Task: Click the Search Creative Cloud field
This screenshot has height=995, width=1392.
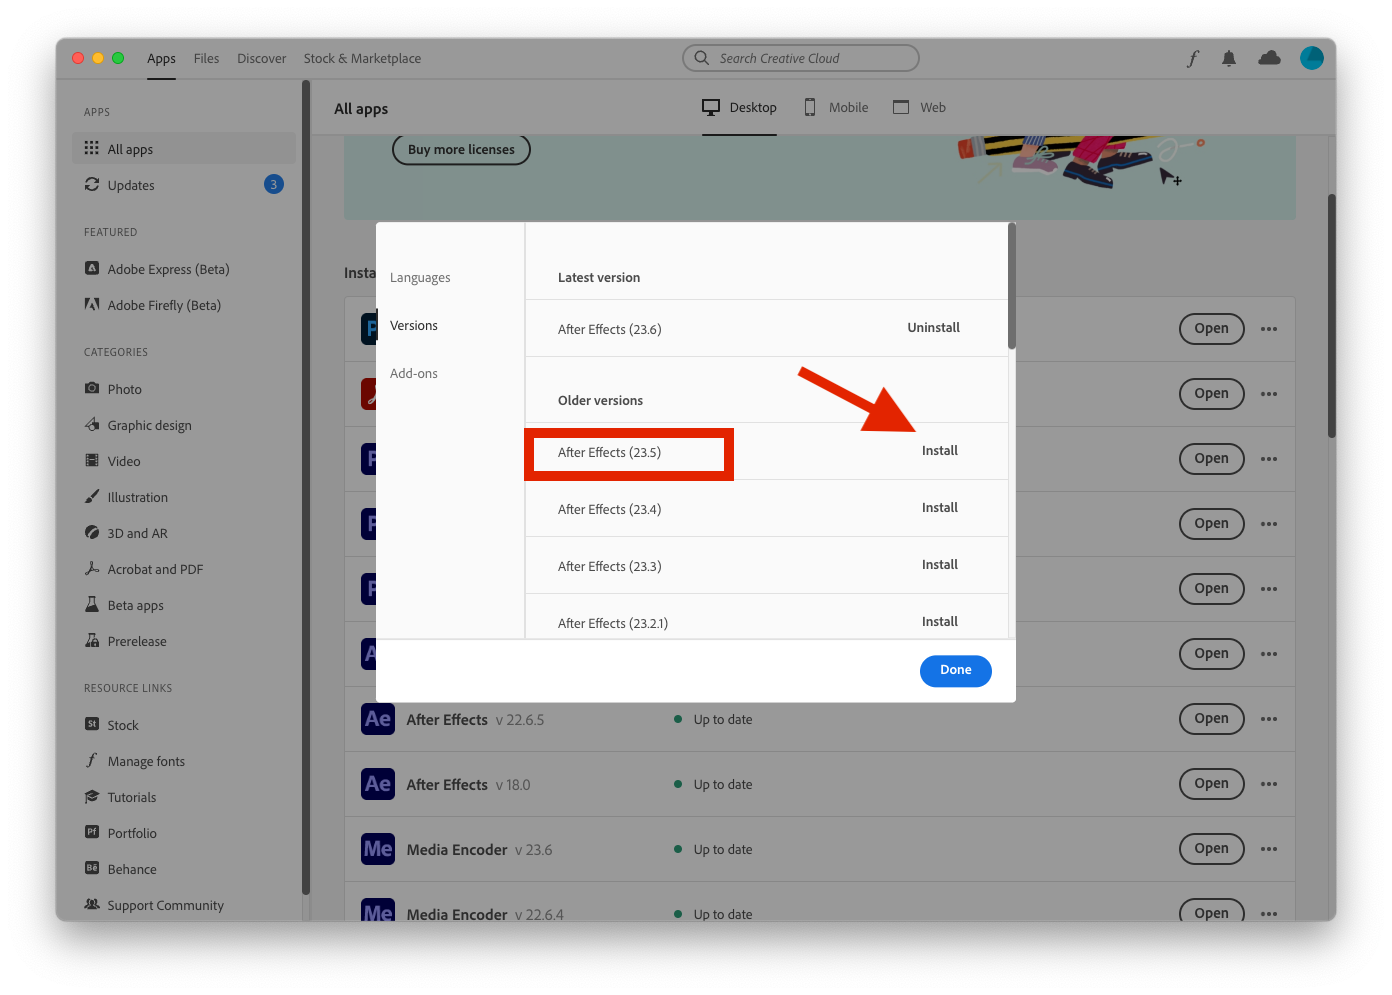Action: (801, 58)
